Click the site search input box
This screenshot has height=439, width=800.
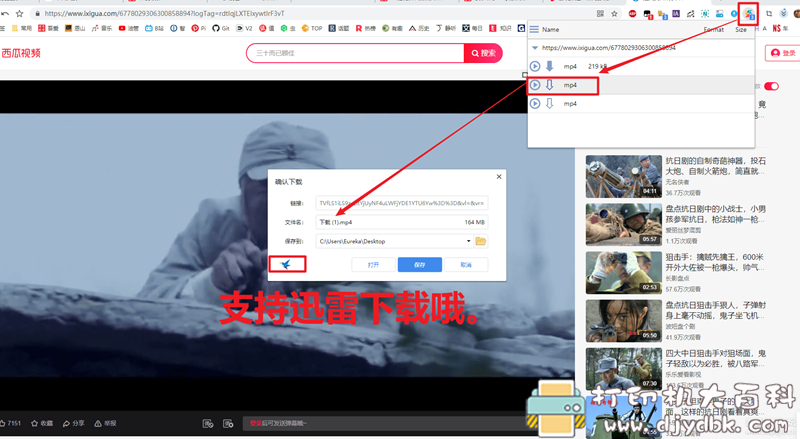click(356, 53)
